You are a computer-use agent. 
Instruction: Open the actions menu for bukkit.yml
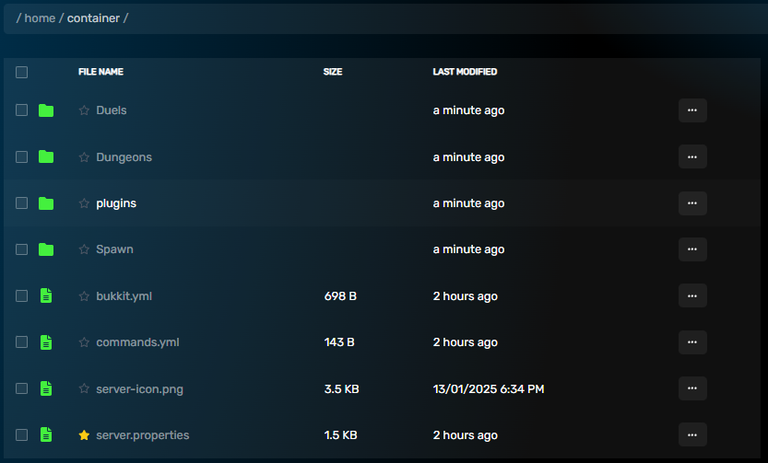click(692, 296)
